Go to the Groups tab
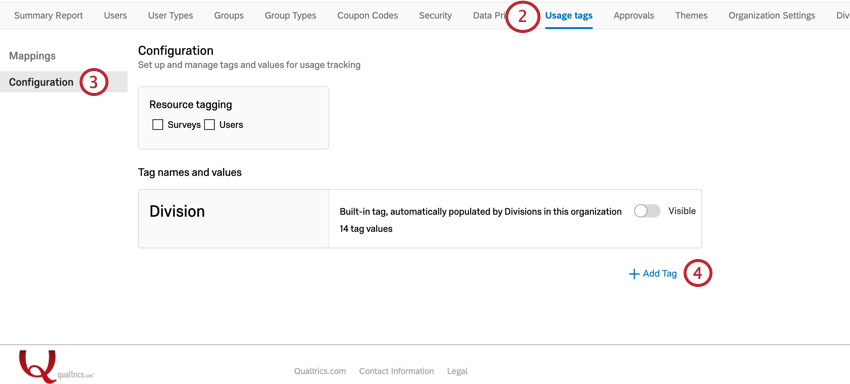 pos(229,16)
